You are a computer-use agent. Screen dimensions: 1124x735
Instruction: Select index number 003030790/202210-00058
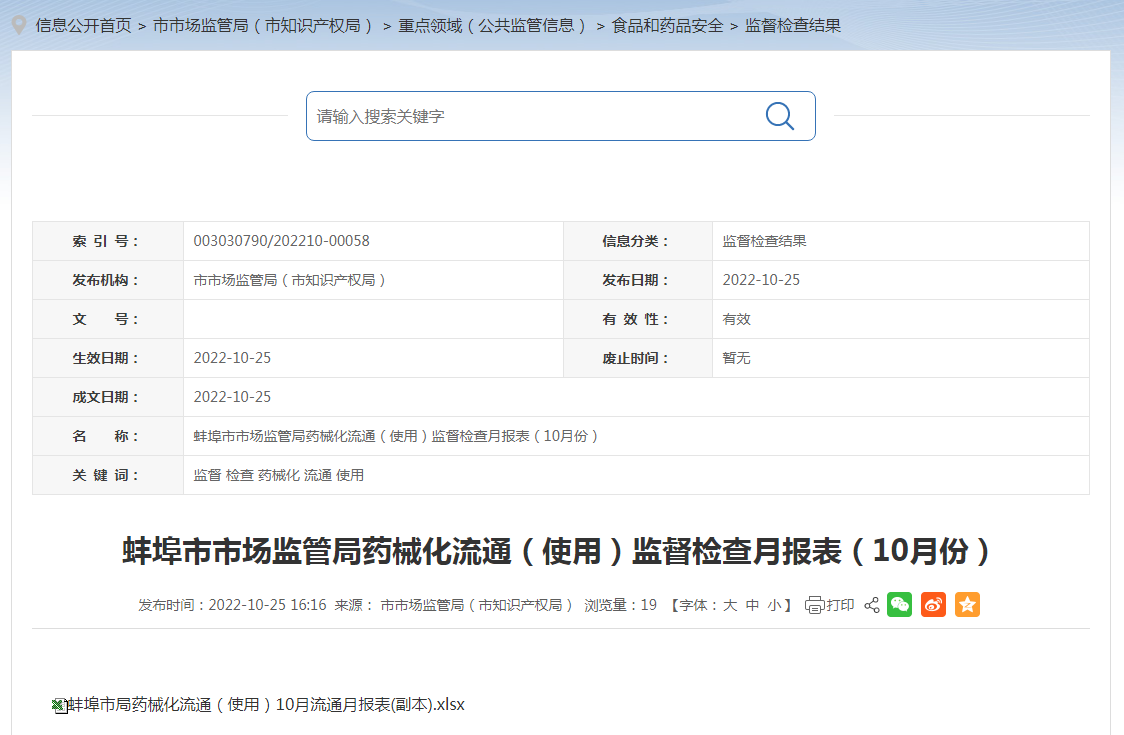tap(282, 241)
